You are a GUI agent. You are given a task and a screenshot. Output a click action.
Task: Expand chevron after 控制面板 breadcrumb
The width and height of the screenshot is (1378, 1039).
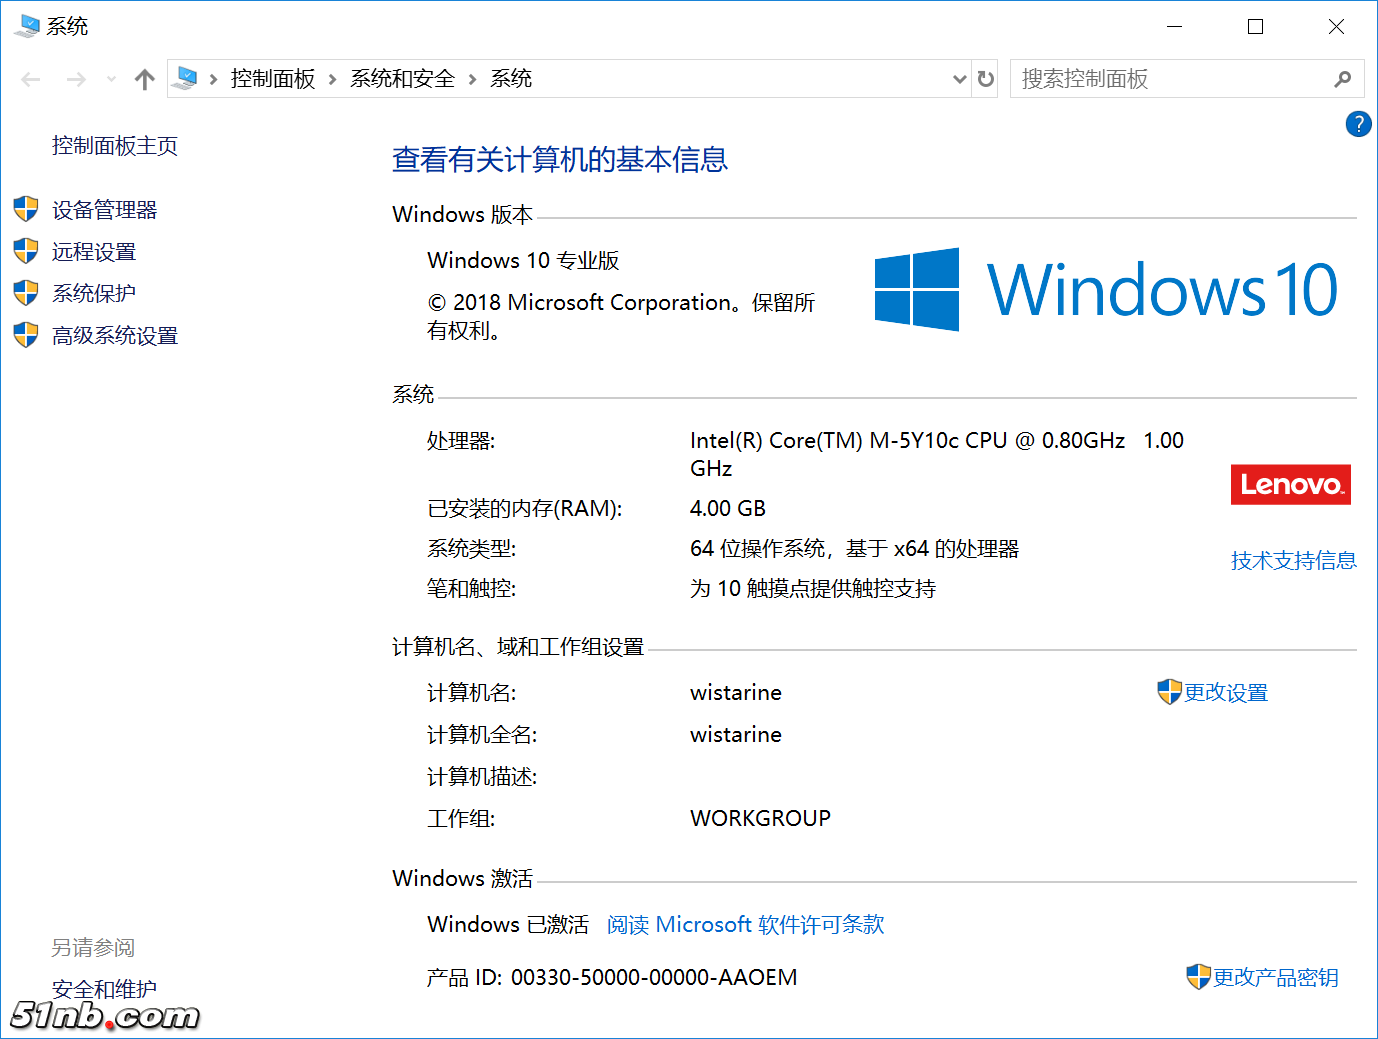click(x=333, y=79)
